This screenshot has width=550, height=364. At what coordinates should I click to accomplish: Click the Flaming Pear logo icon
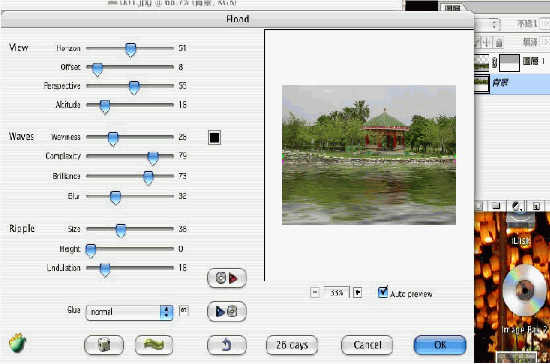coord(18,343)
